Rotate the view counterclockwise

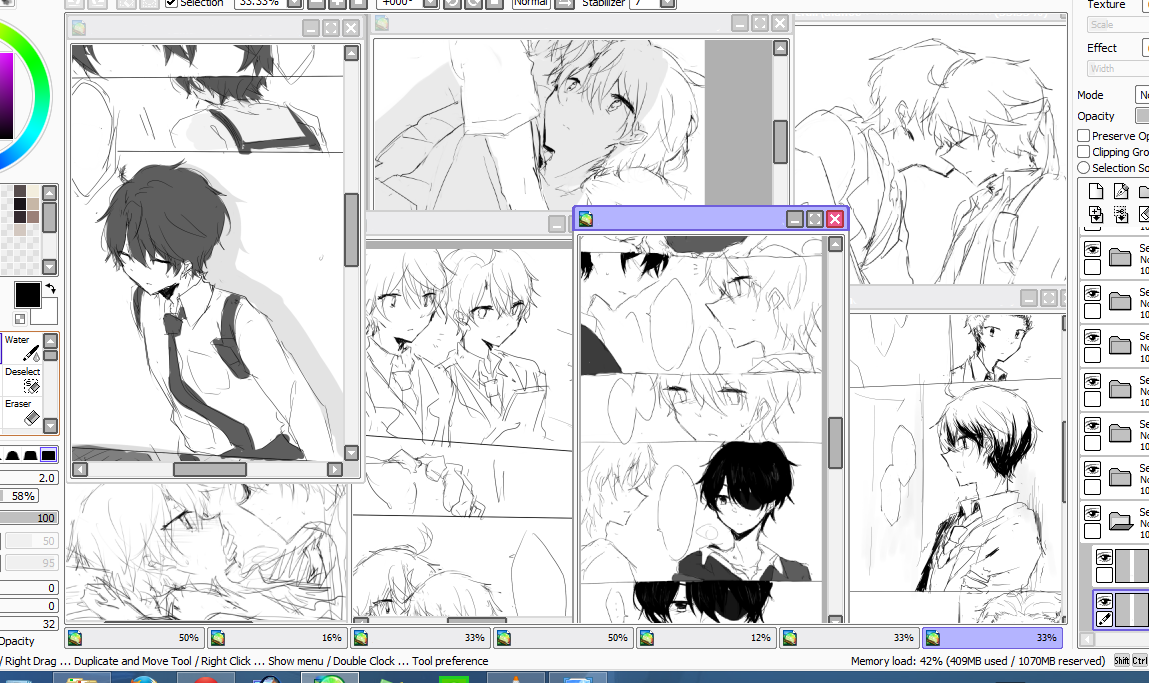click(x=452, y=3)
